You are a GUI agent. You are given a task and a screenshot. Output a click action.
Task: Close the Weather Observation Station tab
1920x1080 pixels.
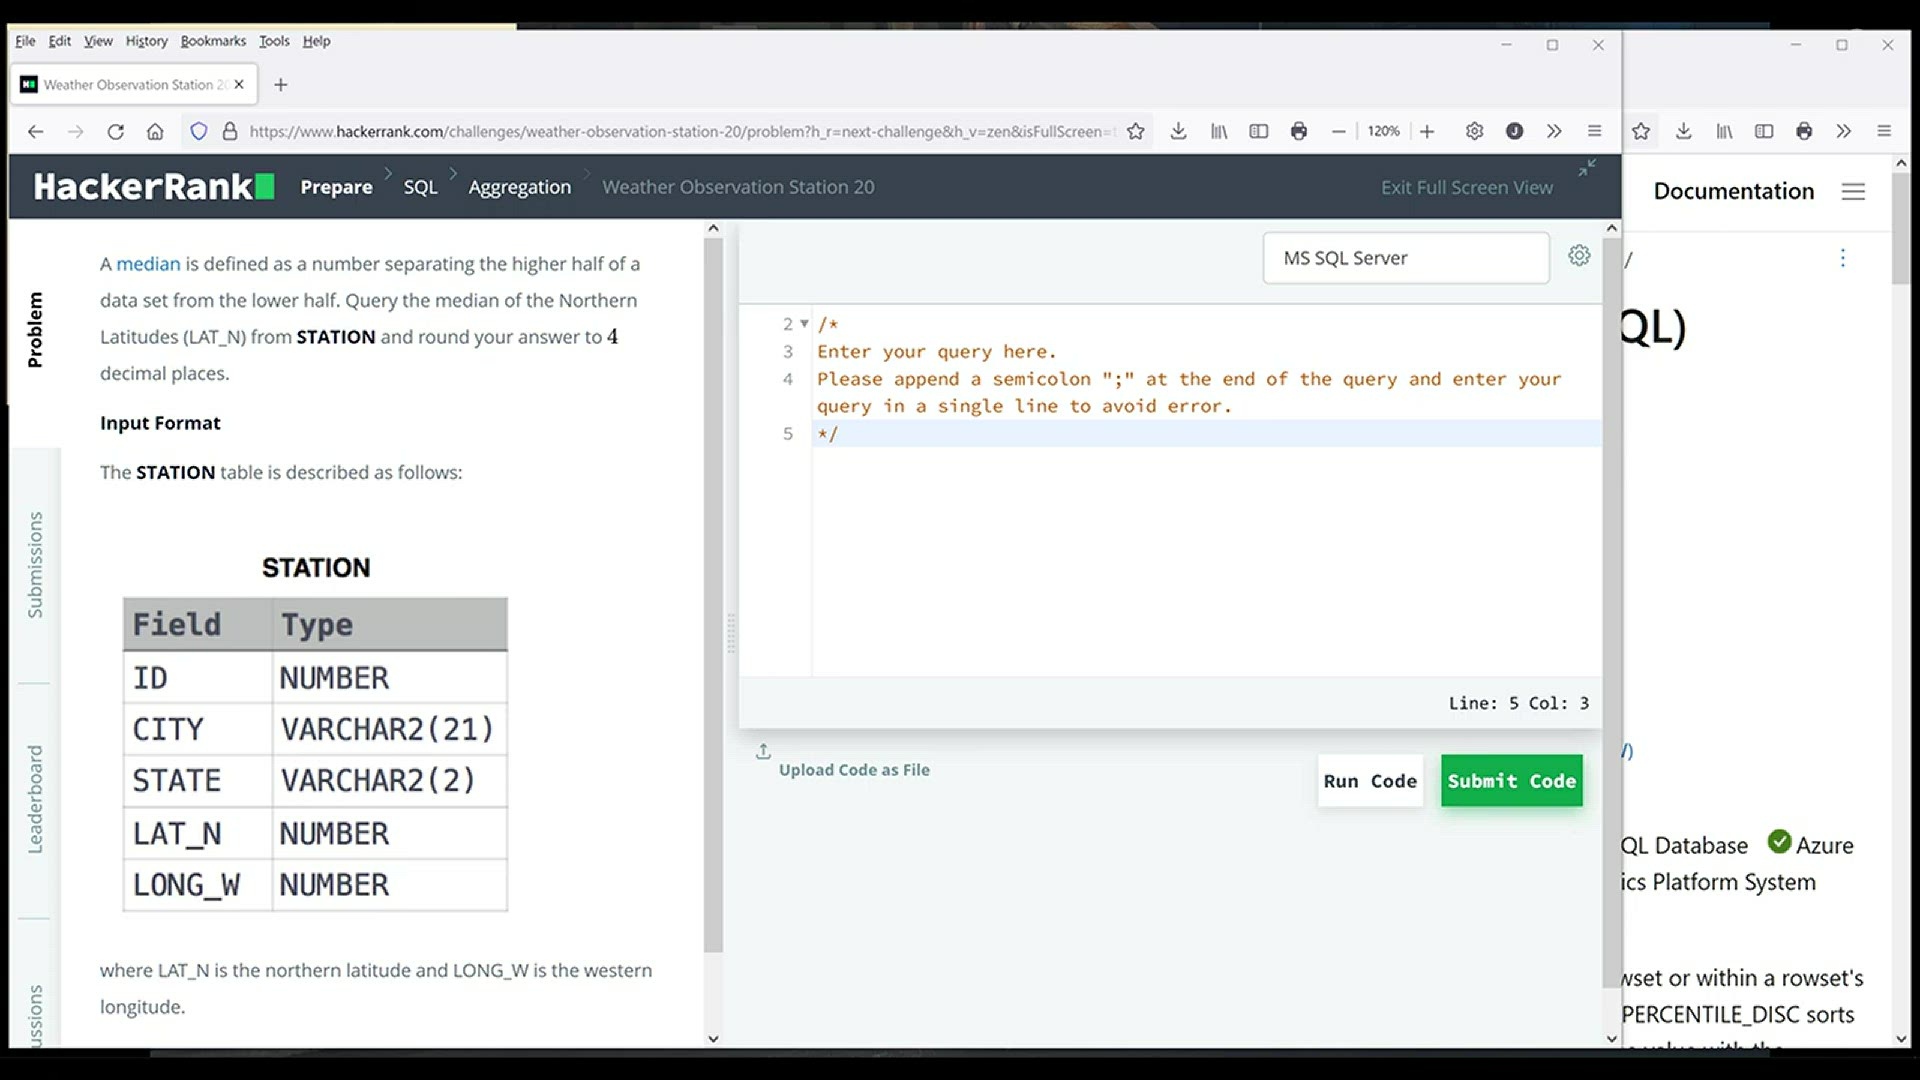click(239, 85)
